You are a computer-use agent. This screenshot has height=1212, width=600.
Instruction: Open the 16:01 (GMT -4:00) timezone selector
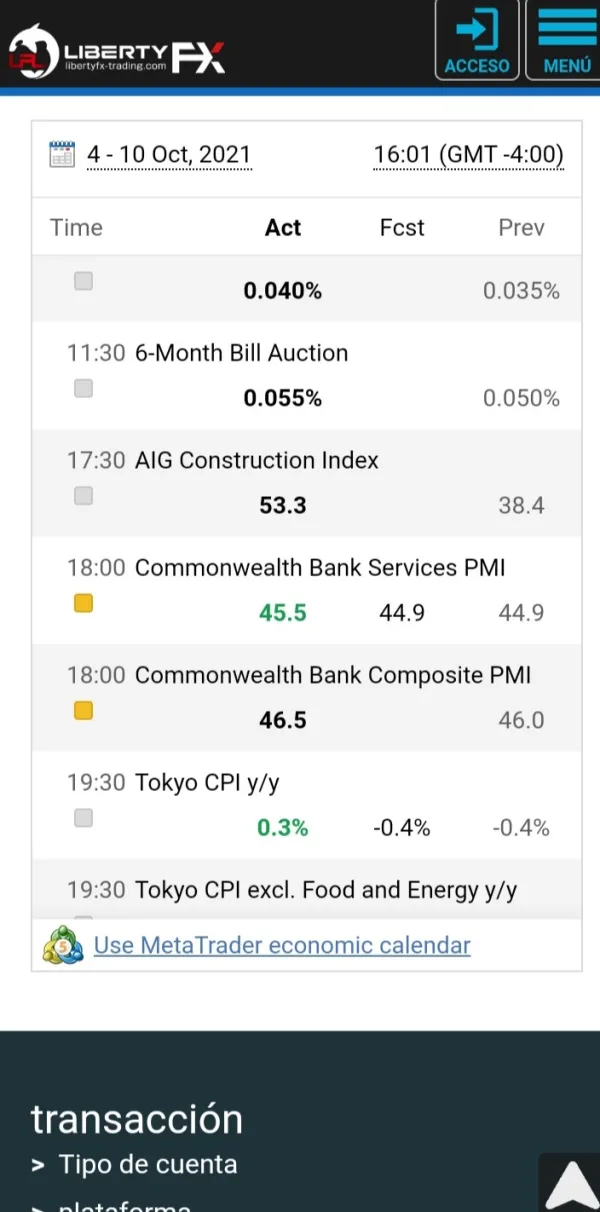468,155
